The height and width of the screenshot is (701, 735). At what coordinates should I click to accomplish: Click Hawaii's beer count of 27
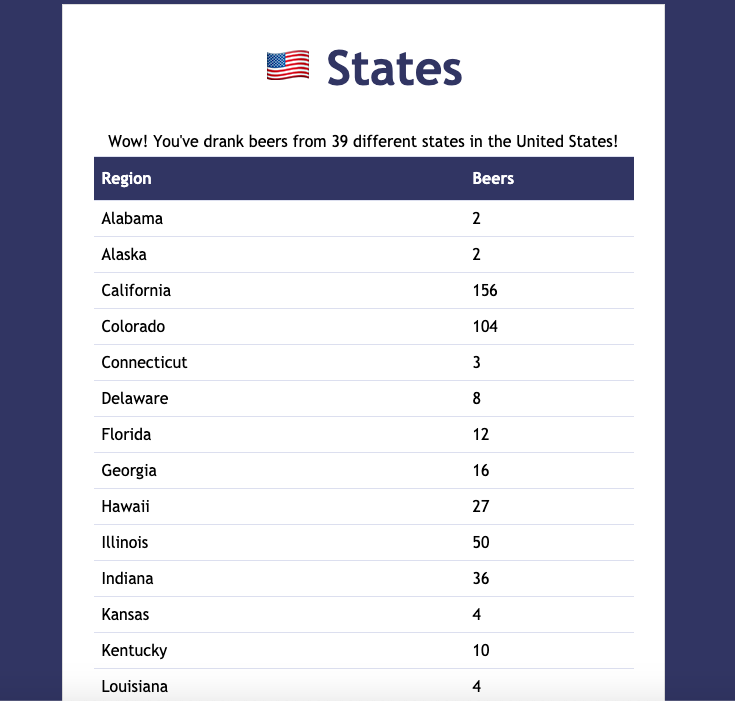(x=480, y=506)
